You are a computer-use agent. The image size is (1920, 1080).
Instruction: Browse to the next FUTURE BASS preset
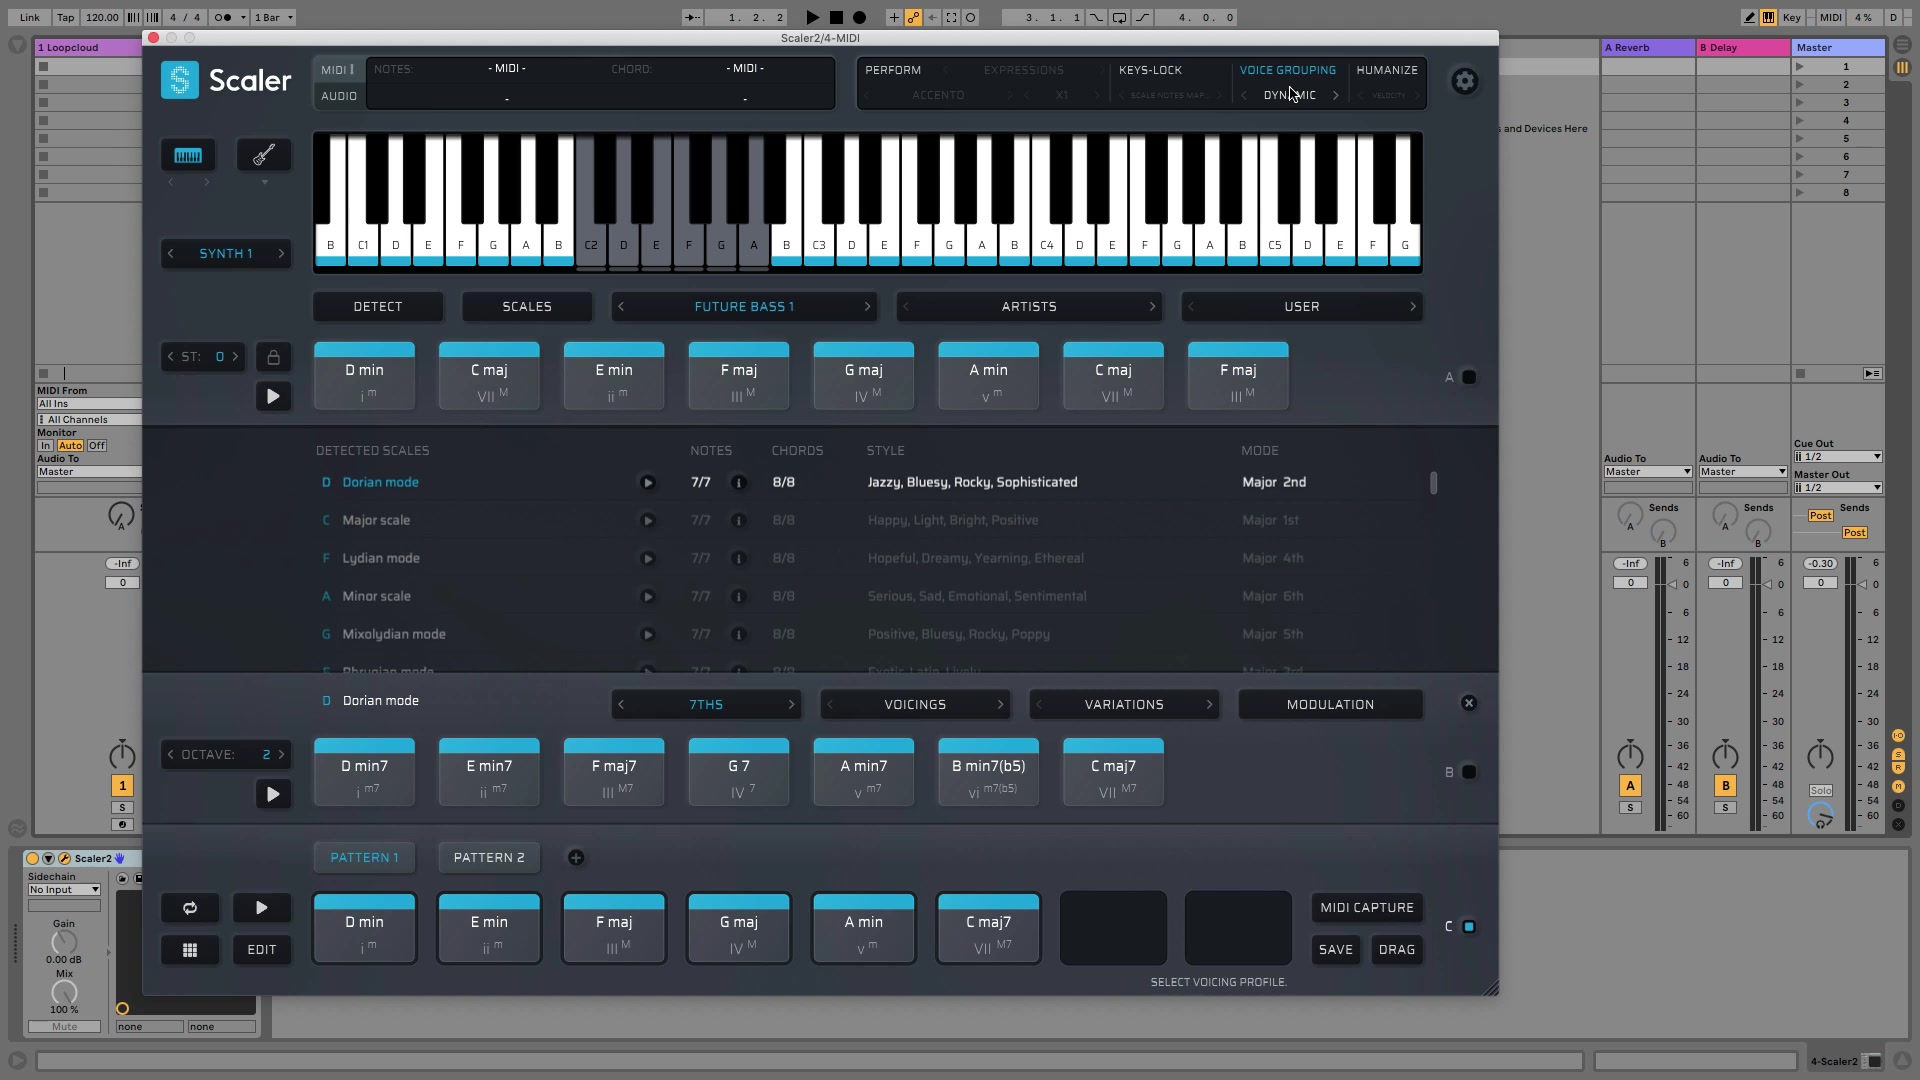click(866, 306)
